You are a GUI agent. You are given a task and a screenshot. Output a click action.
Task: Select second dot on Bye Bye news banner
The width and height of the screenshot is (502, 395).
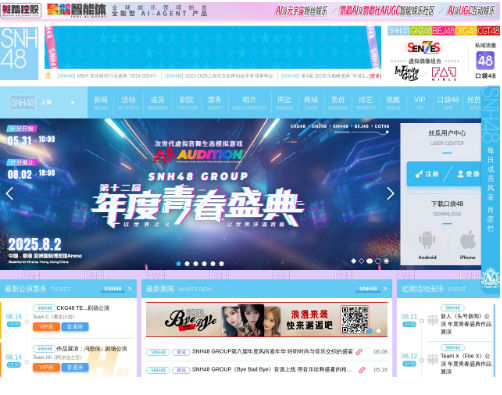[x=379, y=331]
